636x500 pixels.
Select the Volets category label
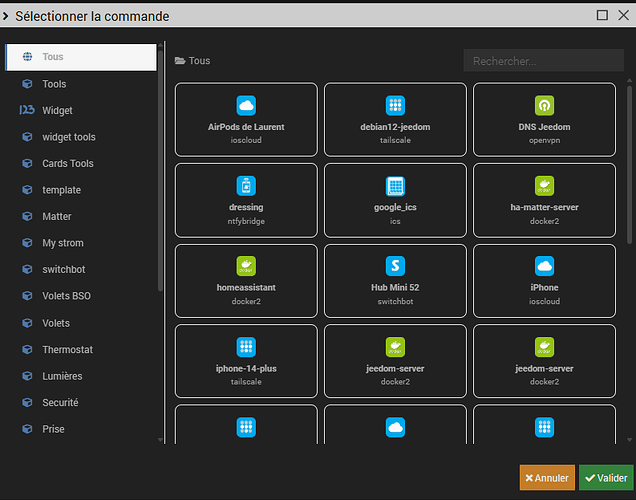point(56,323)
